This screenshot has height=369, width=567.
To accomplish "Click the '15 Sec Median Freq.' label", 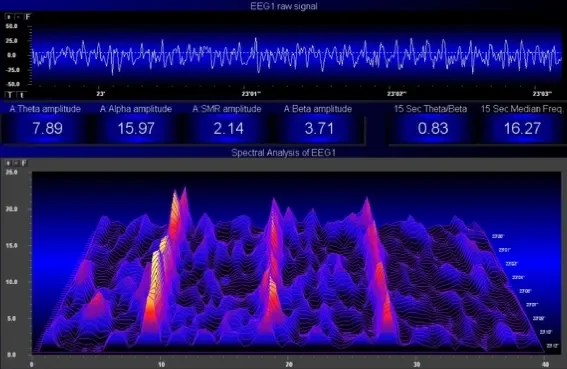I will pos(522,109).
